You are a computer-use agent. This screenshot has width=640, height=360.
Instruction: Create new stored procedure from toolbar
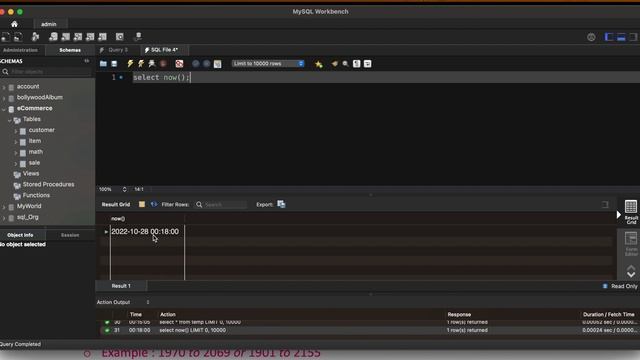coord(90,37)
